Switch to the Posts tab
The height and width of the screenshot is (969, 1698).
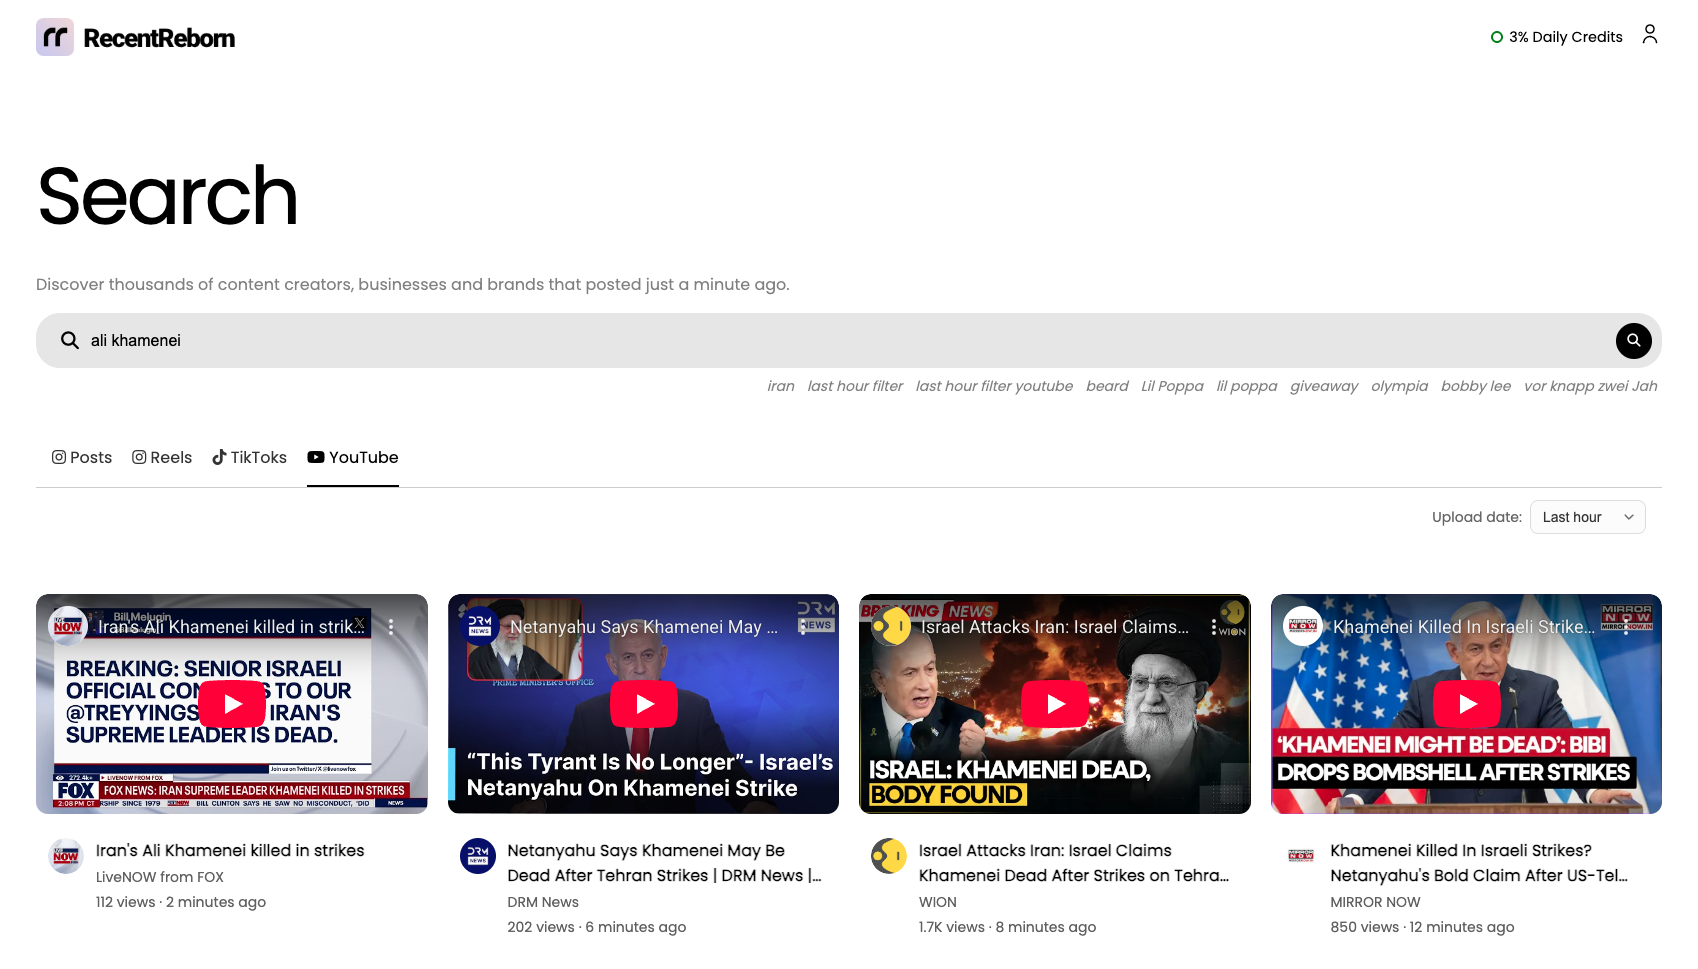point(82,457)
